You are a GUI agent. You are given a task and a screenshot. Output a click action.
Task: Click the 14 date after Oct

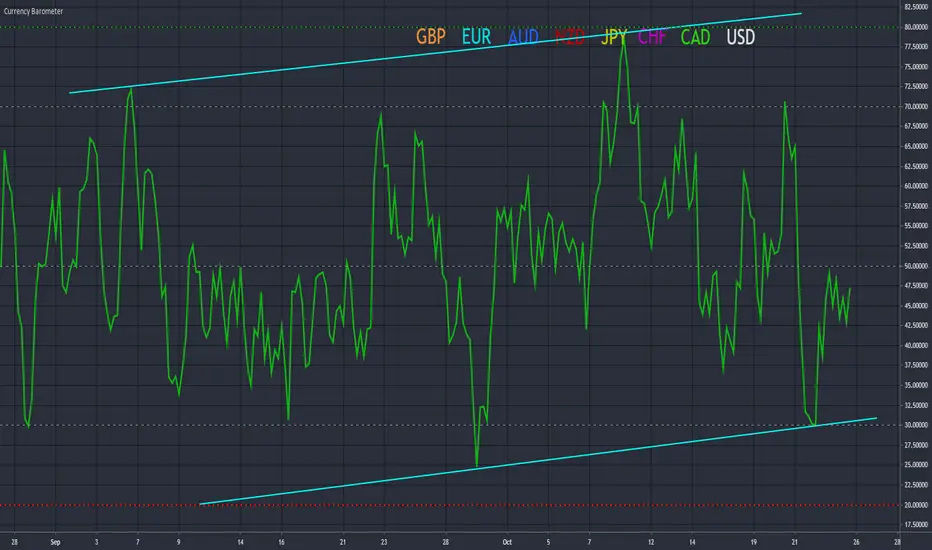692,542
